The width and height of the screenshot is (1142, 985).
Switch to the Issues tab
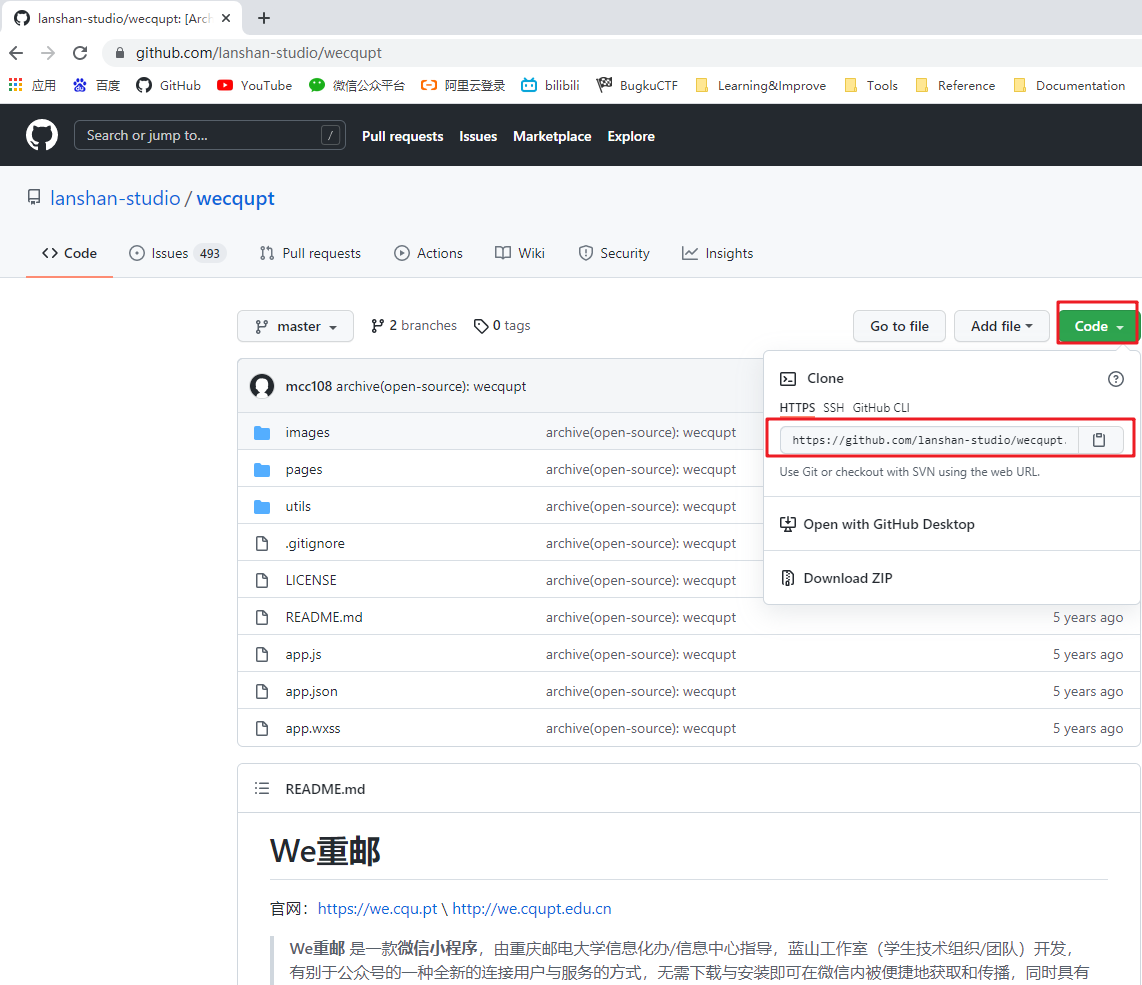pos(178,253)
